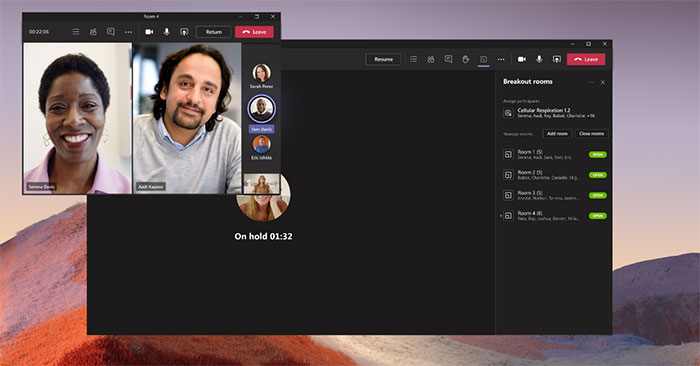Viewport: 700px width, 366px height.
Task: Open chat in Room 4 window
Action: click(111, 32)
